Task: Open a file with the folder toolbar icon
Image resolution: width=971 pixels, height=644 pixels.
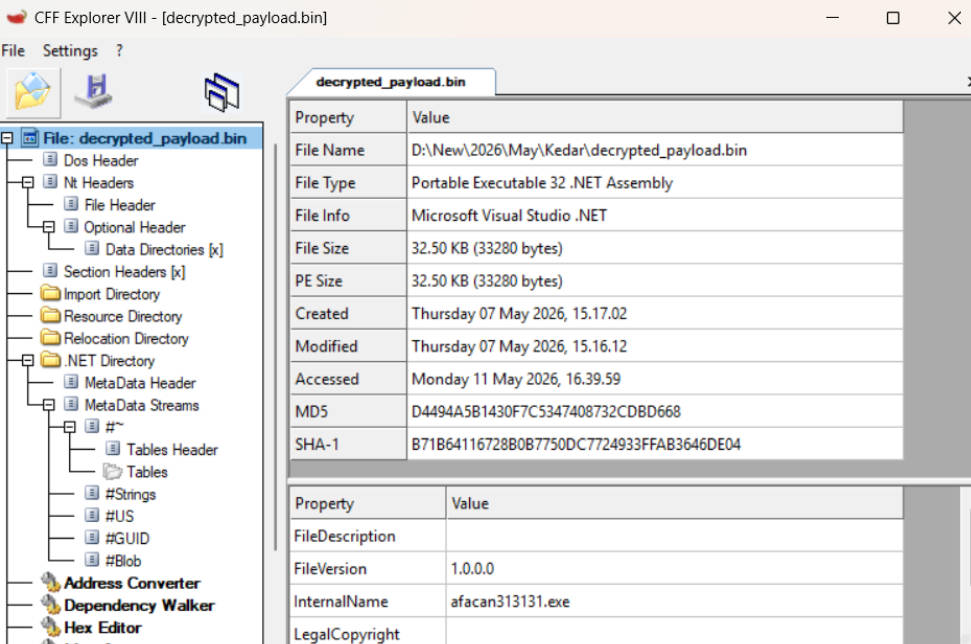Action: click(x=33, y=92)
